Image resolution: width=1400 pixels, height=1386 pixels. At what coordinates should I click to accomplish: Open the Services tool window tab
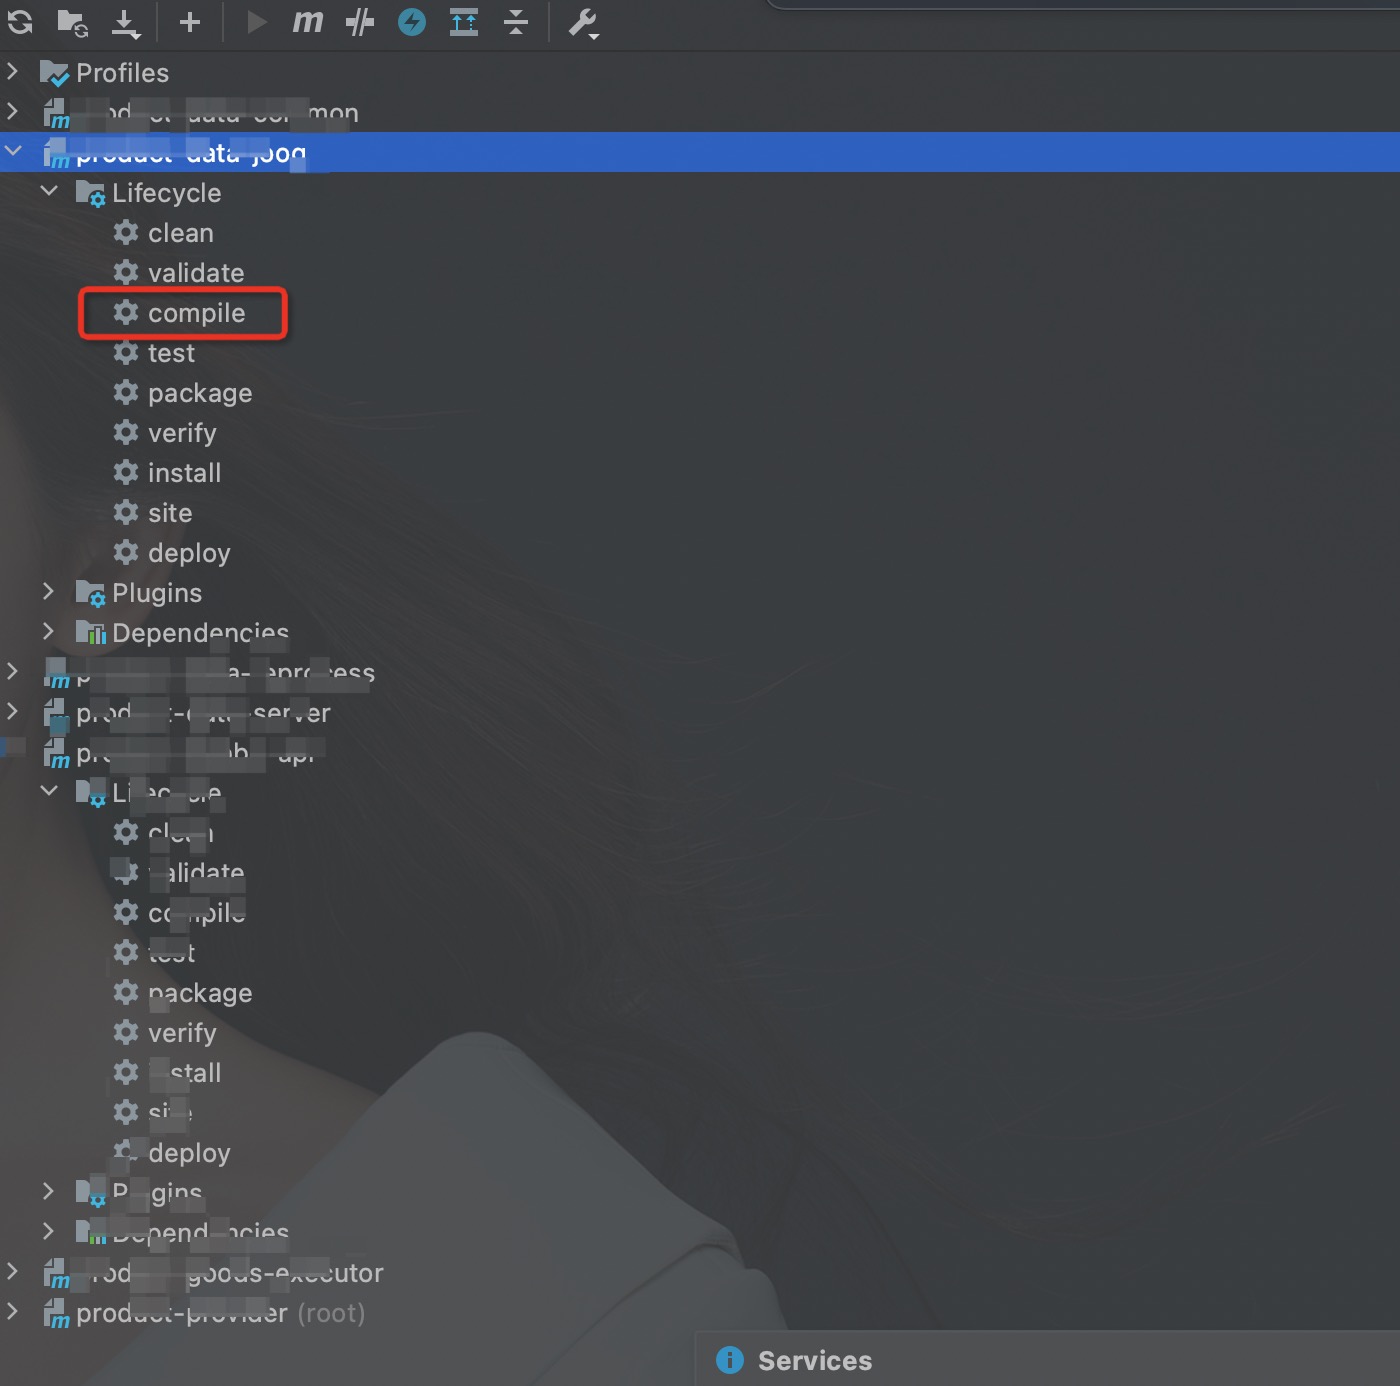pos(815,1360)
